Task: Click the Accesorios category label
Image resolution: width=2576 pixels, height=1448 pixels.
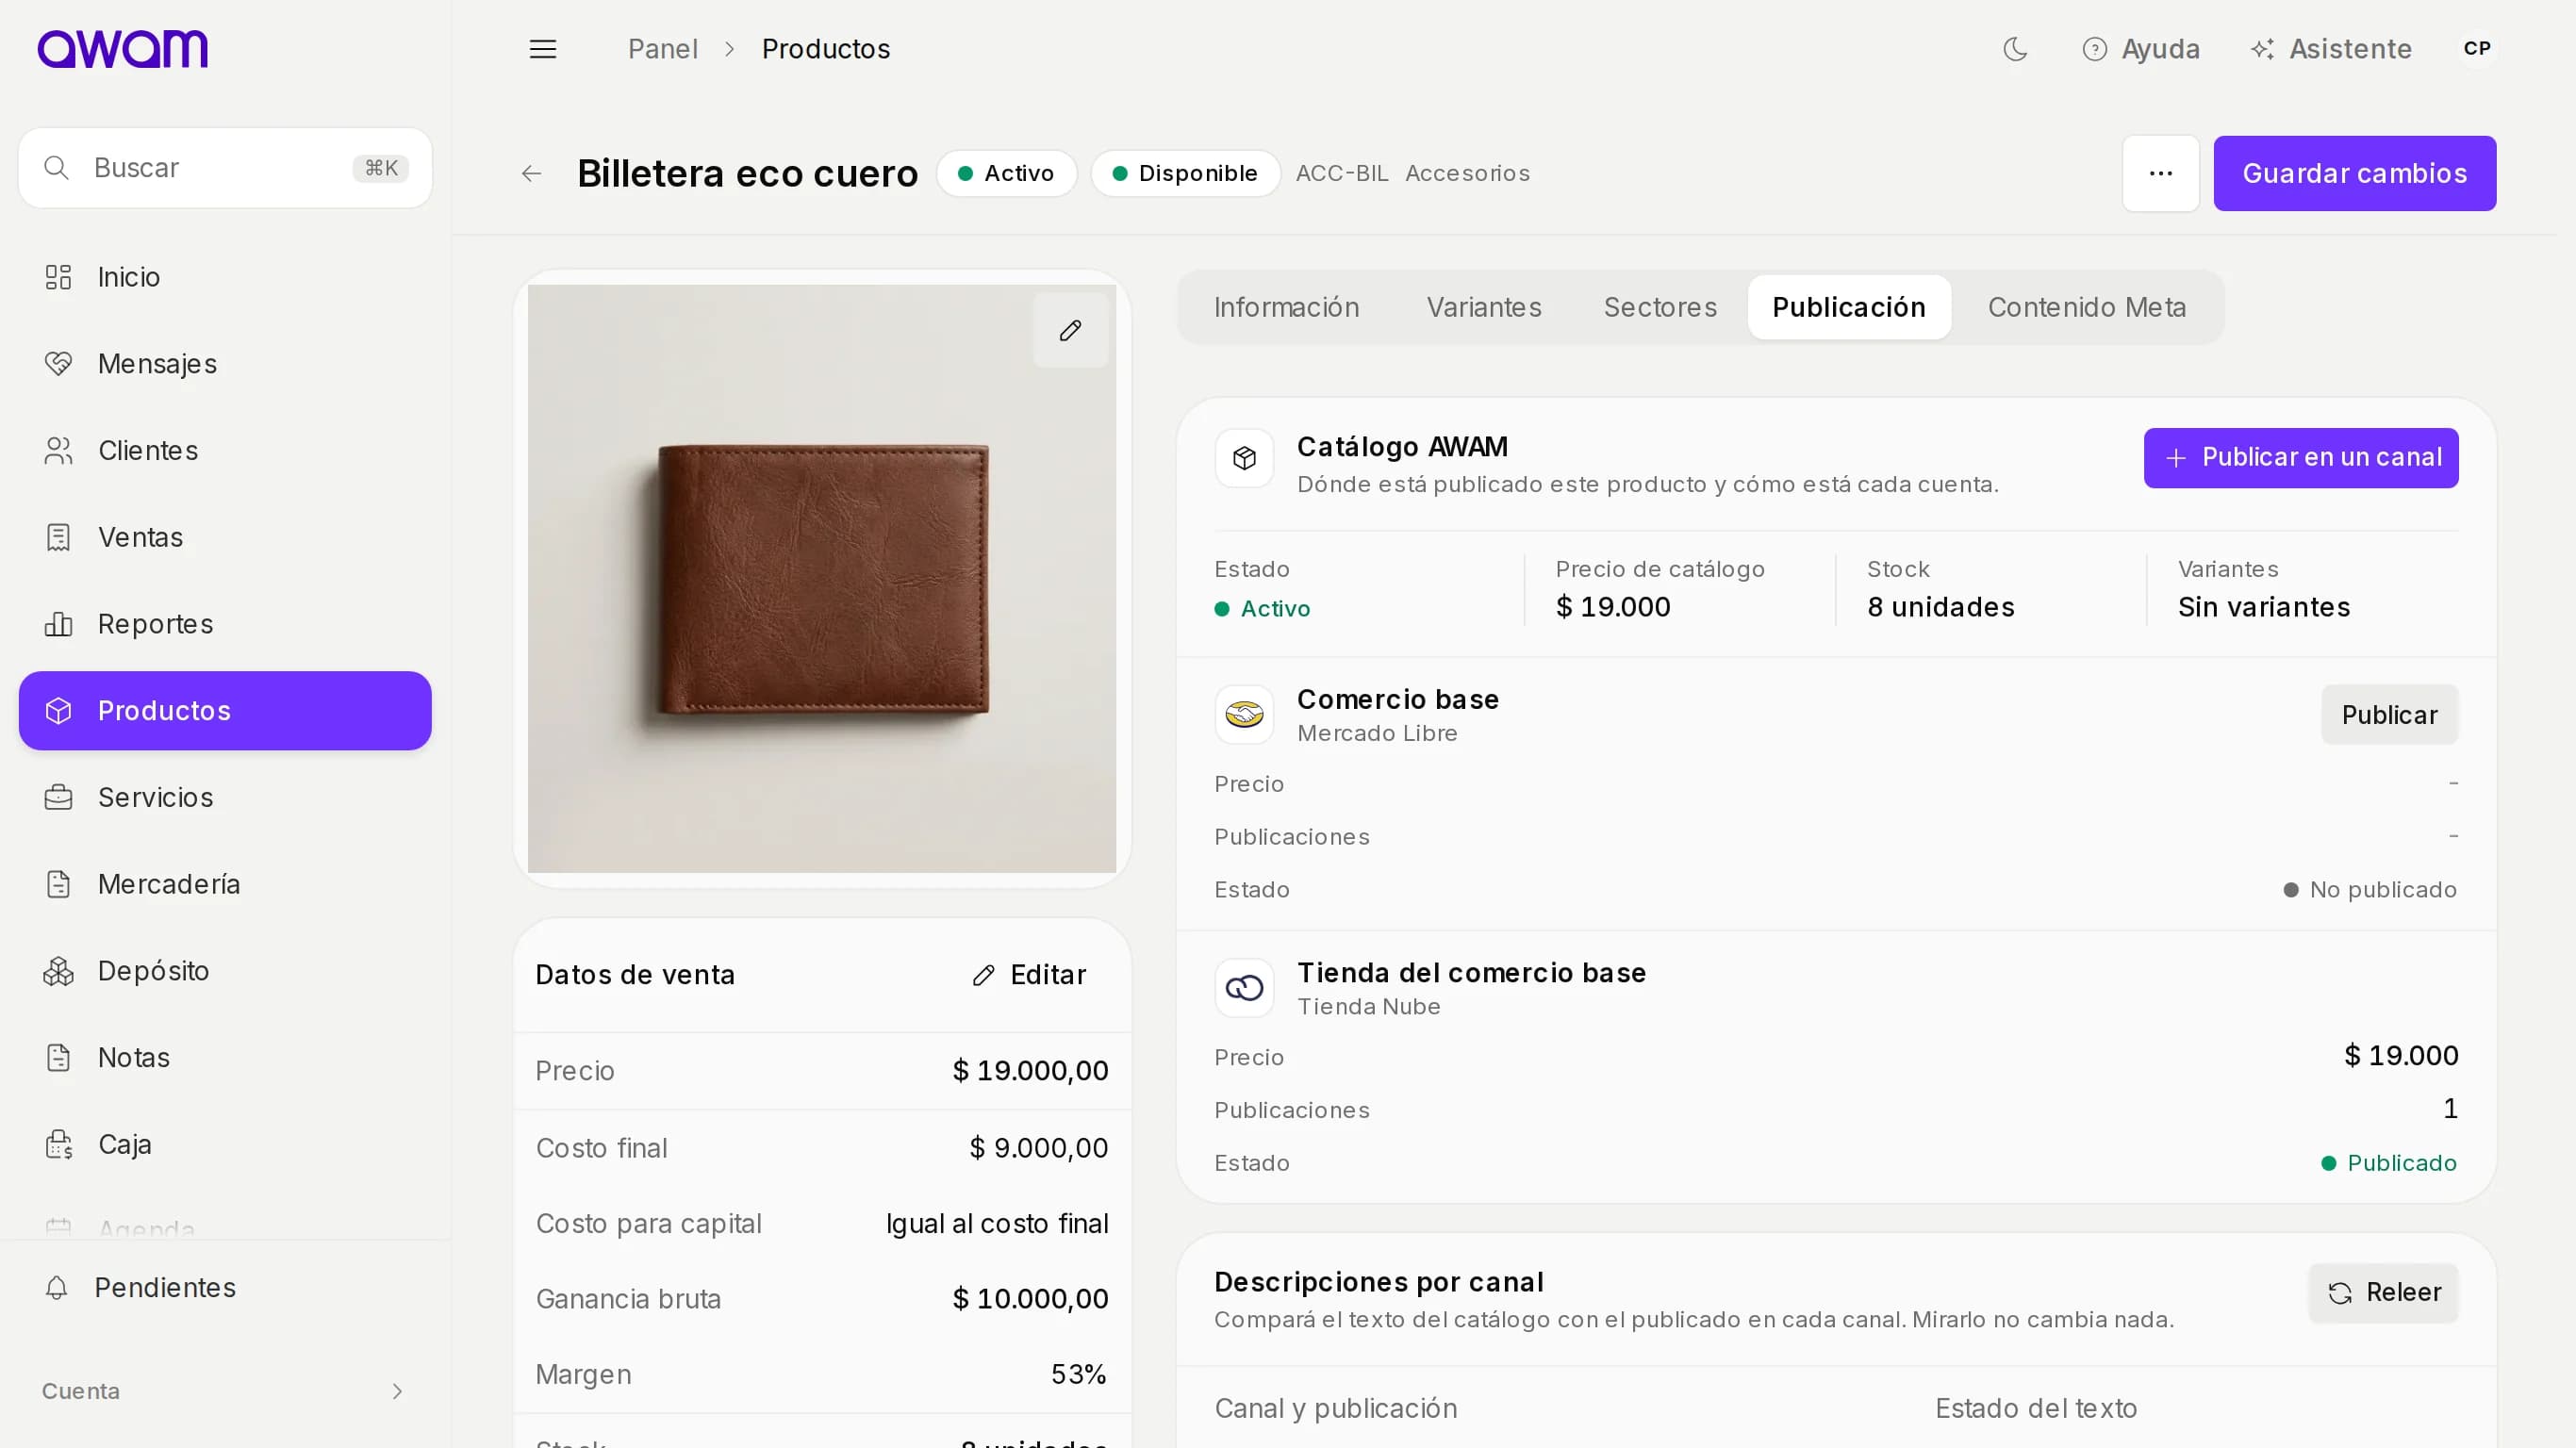Action: point(1467,174)
